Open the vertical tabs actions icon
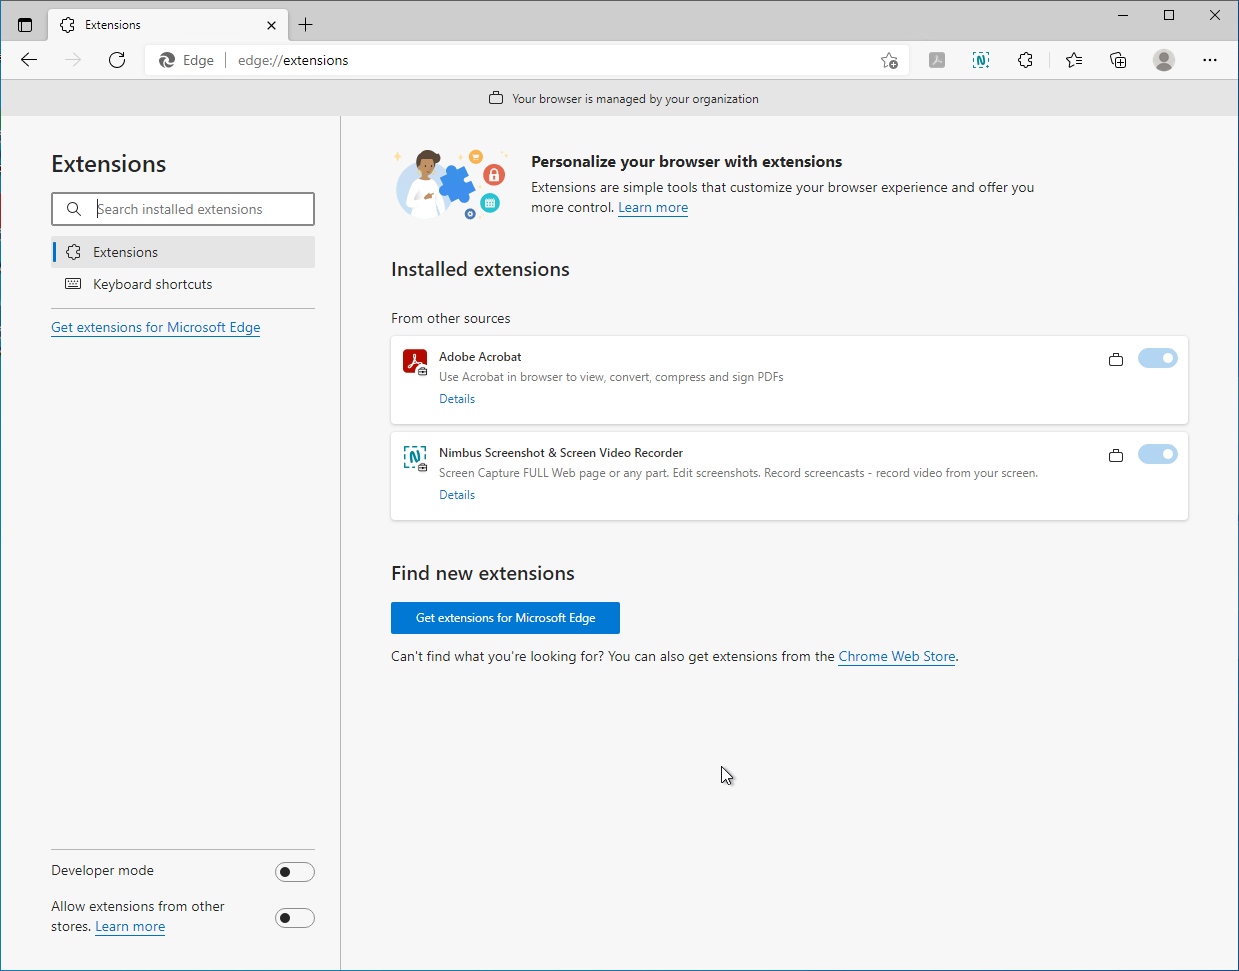The width and height of the screenshot is (1239, 971). [x=25, y=25]
